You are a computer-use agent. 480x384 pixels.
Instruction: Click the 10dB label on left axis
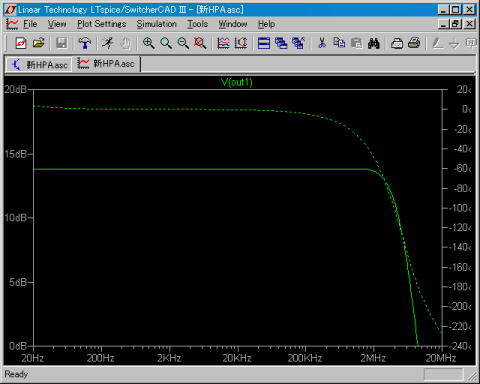[16, 218]
